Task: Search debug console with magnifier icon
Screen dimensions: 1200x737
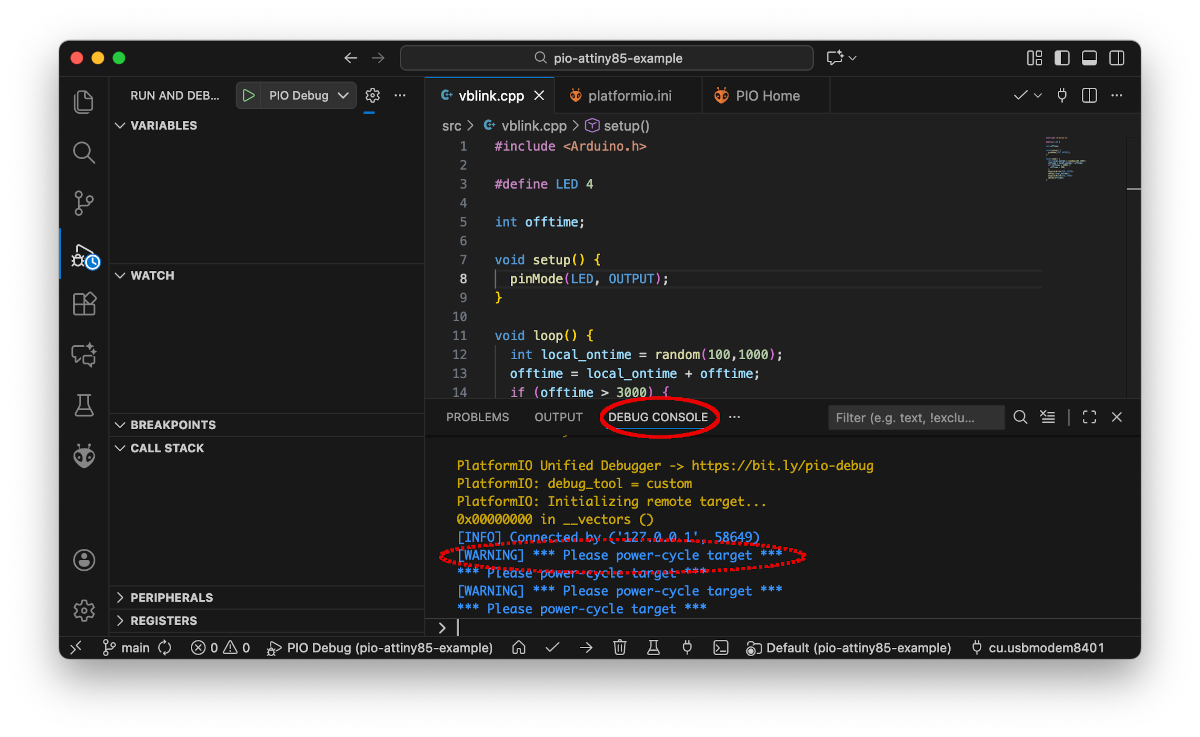Action: [1020, 417]
